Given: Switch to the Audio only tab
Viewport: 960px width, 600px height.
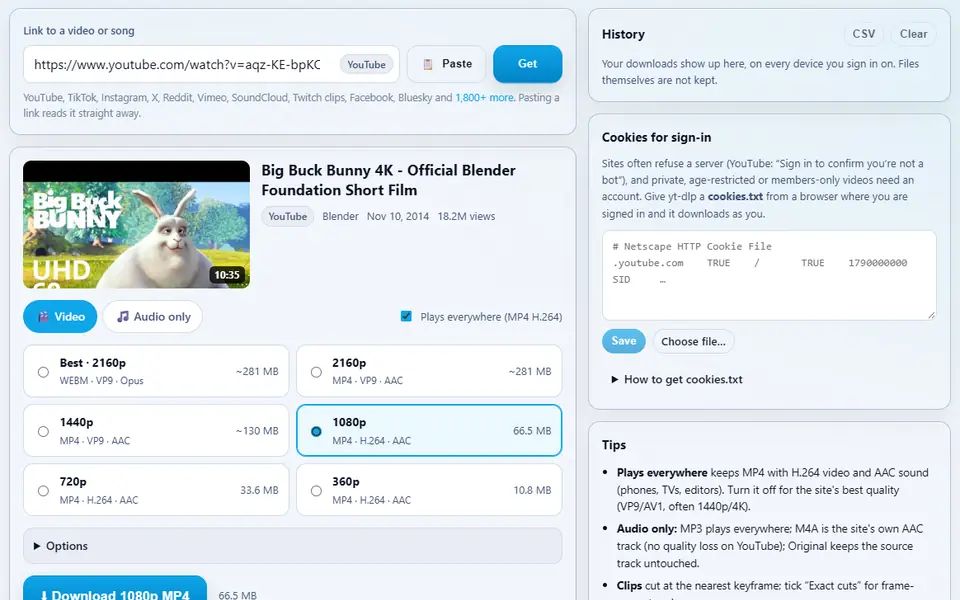Looking at the screenshot, I should [152, 317].
